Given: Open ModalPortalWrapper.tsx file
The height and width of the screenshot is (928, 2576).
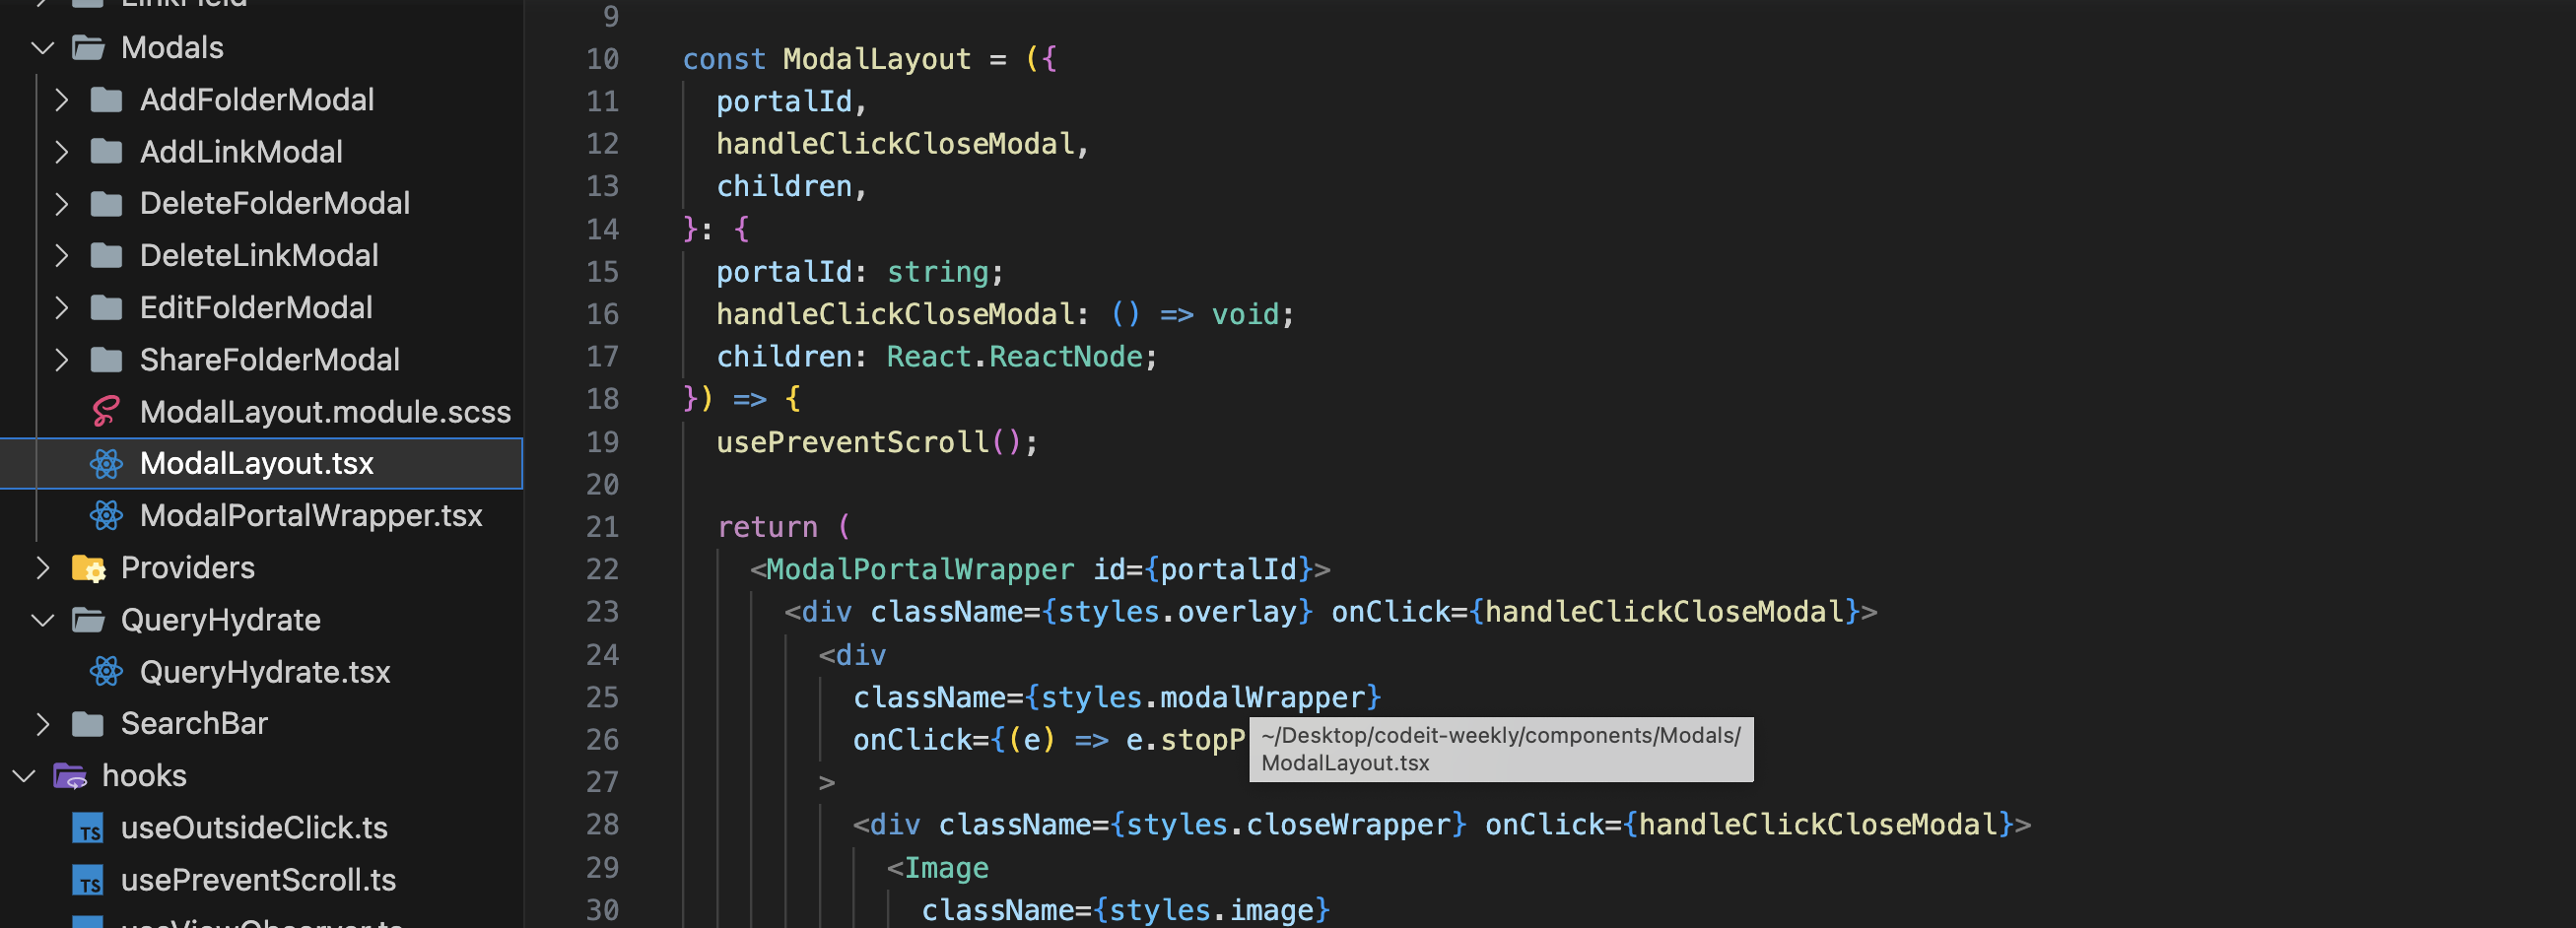Looking at the screenshot, I should coord(311,516).
